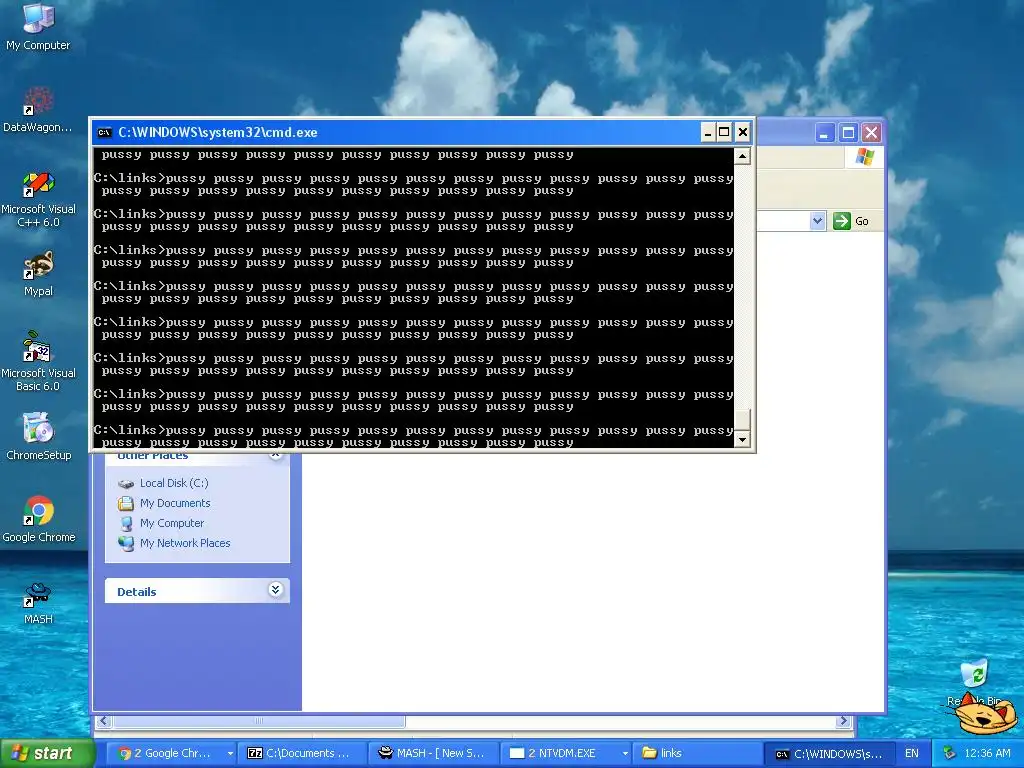Collapse the Other Places panel
Screen dimensions: 1024x768
pos(275,455)
